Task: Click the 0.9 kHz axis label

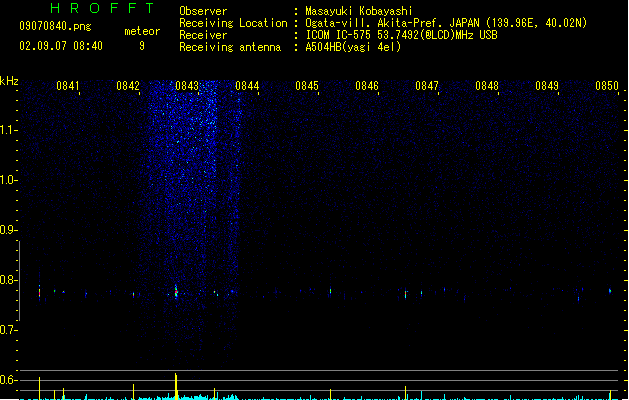Action: (8, 230)
